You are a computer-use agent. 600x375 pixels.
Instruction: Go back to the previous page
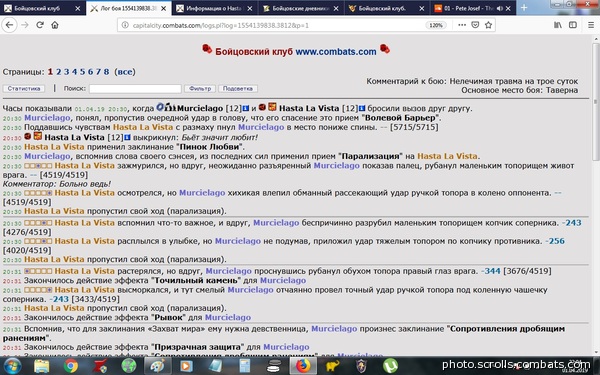point(9,25)
